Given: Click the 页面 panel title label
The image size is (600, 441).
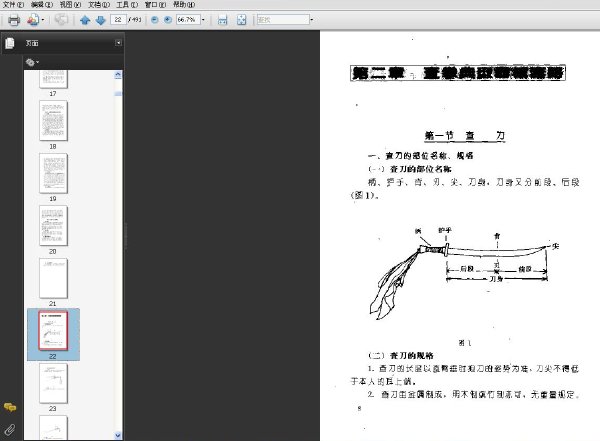Looking at the screenshot, I should click(32, 43).
